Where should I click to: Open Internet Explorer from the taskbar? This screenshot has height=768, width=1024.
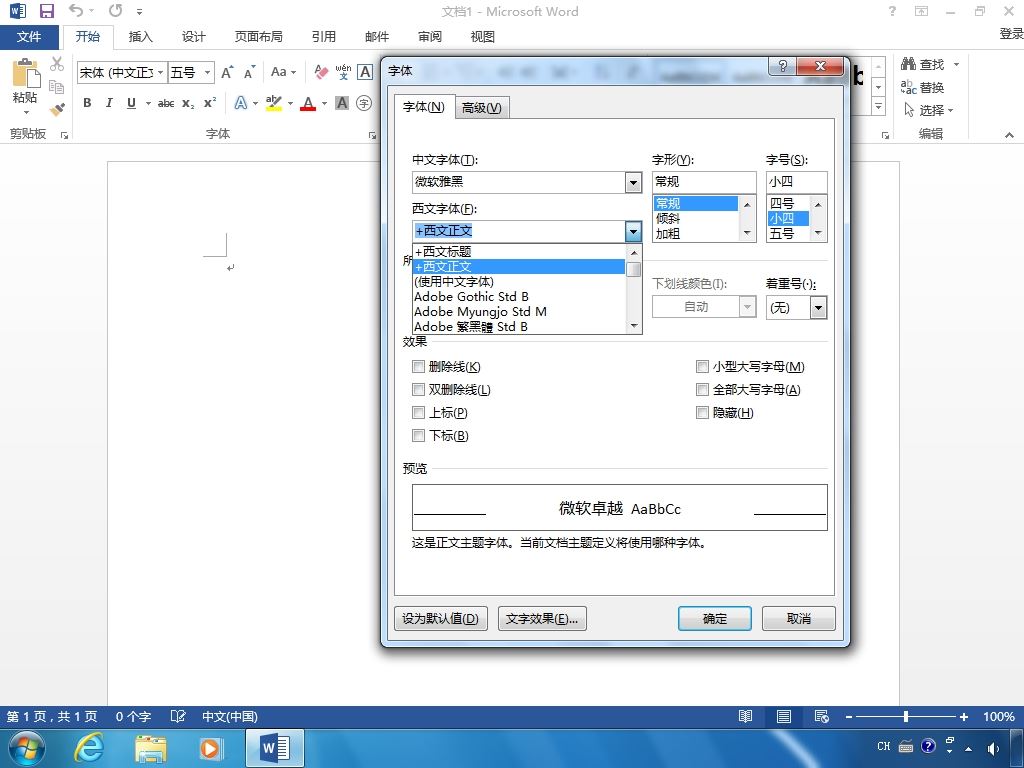coord(88,747)
